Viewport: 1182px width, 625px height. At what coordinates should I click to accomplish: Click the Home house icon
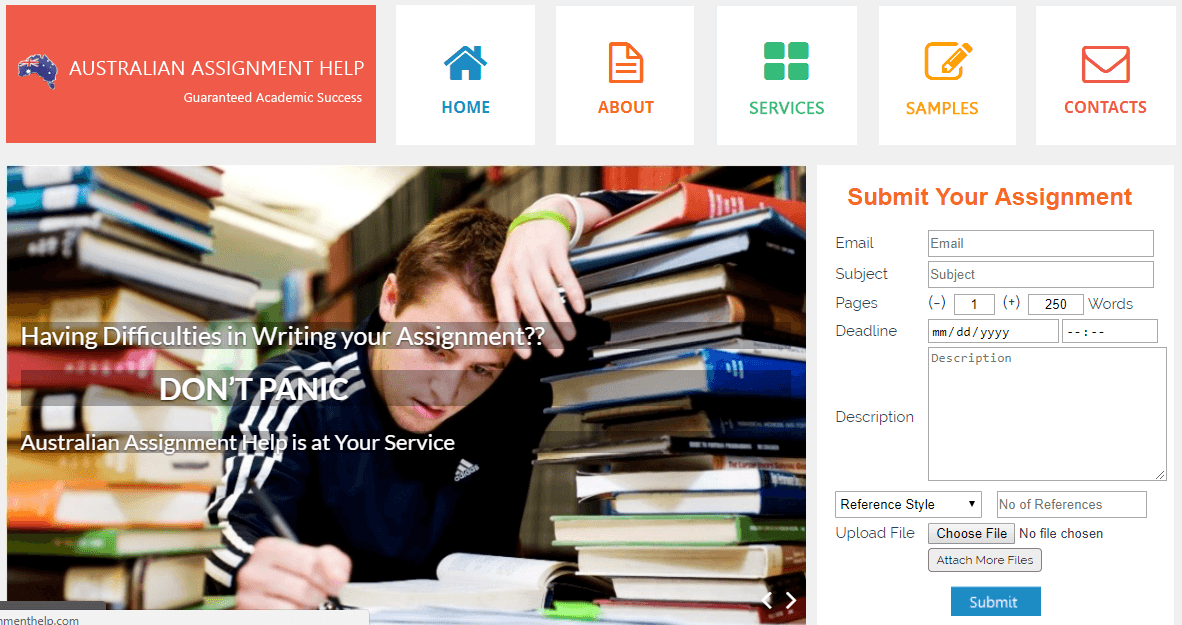pyautogui.click(x=465, y=63)
